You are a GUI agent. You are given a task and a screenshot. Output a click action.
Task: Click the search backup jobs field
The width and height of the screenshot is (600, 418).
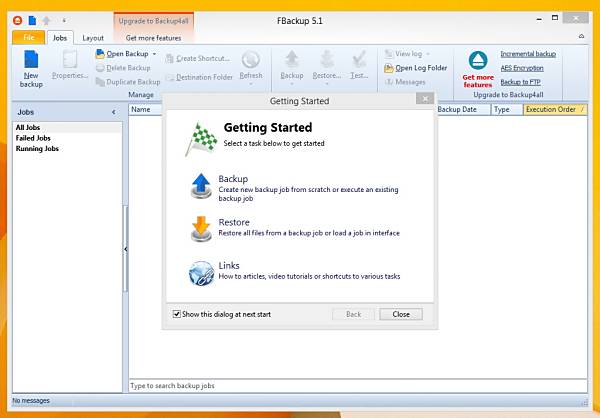[x=358, y=386]
